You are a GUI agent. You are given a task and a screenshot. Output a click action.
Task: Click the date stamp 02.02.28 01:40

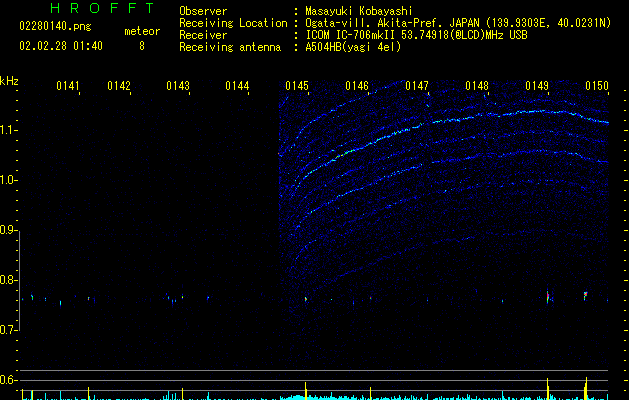click(x=61, y=46)
